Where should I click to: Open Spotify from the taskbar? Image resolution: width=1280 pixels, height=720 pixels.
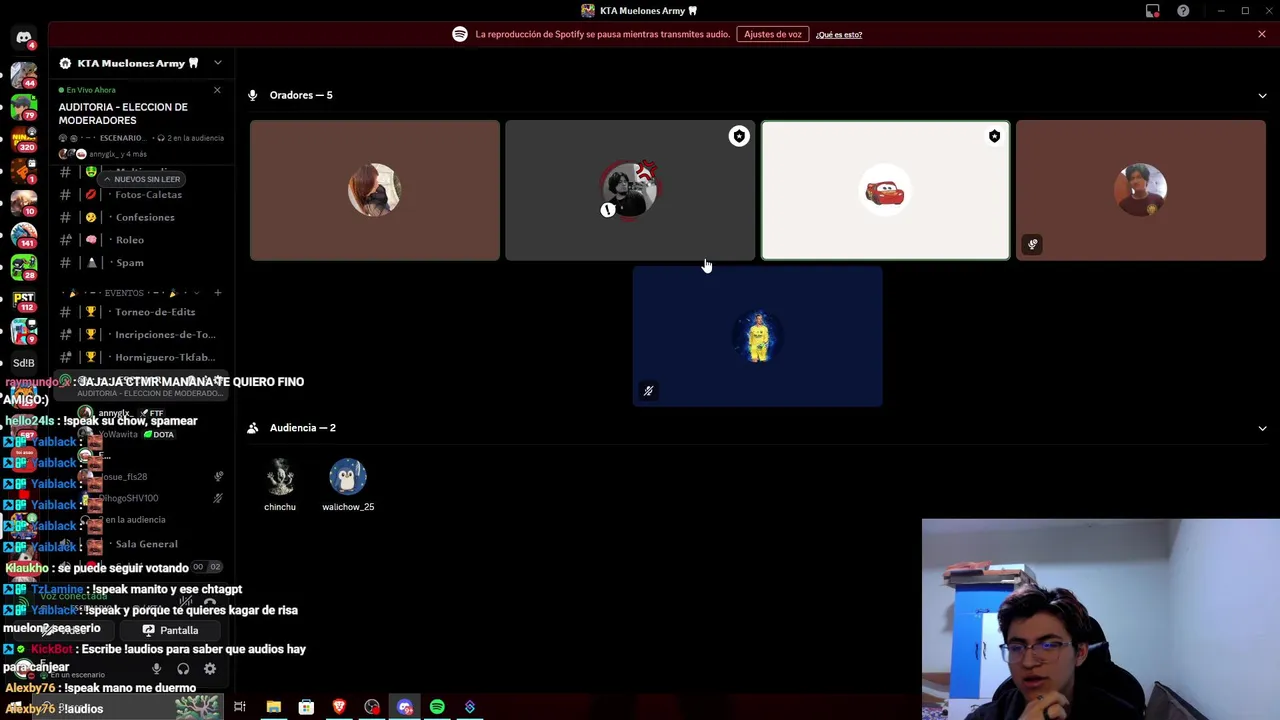pos(437,707)
